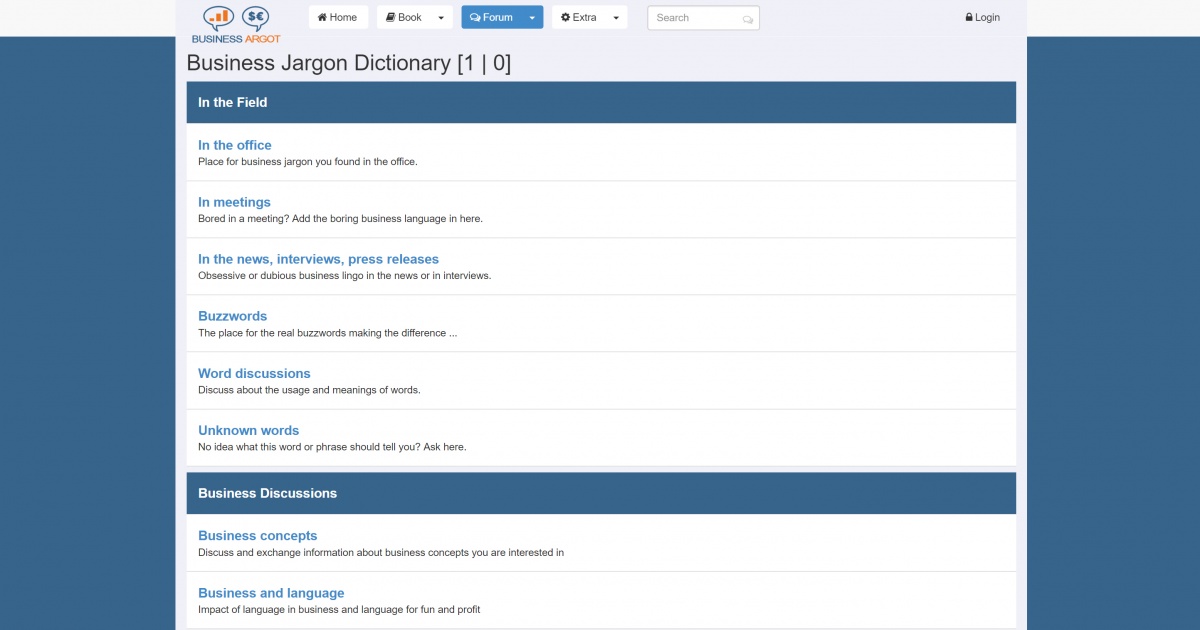Open 'In the news, interviews, press releases'
Image resolution: width=1200 pixels, height=630 pixels.
click(x=318, y=259)
